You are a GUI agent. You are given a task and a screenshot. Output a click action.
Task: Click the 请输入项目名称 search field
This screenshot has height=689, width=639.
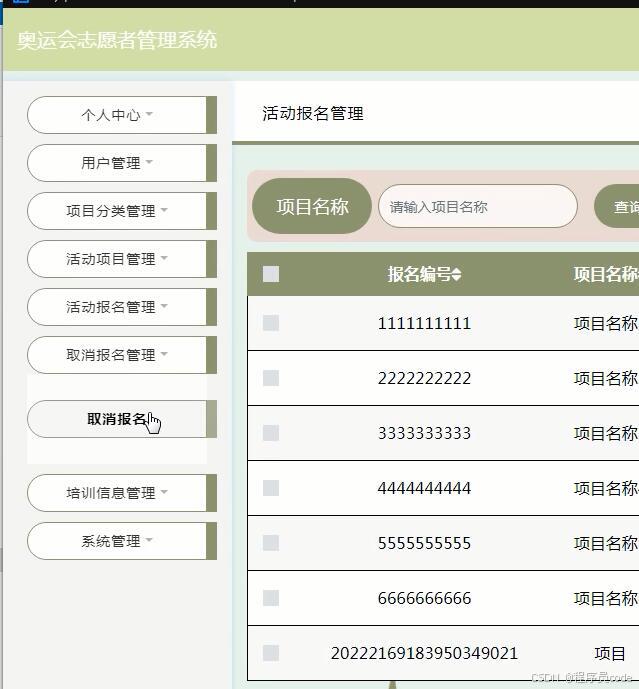pyautogui.click(x=478, y=206)
